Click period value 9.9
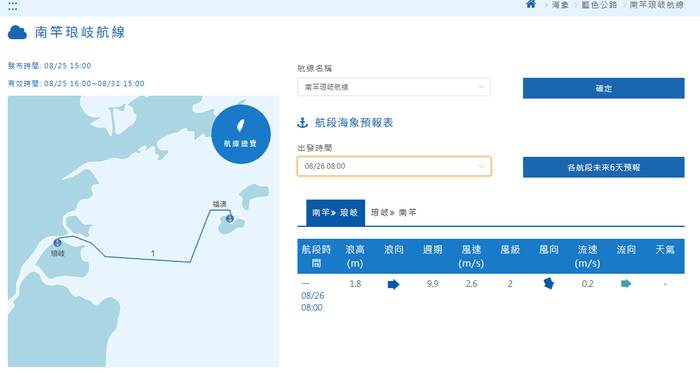Viewport: 700px width, 373px height. point(432,284)
